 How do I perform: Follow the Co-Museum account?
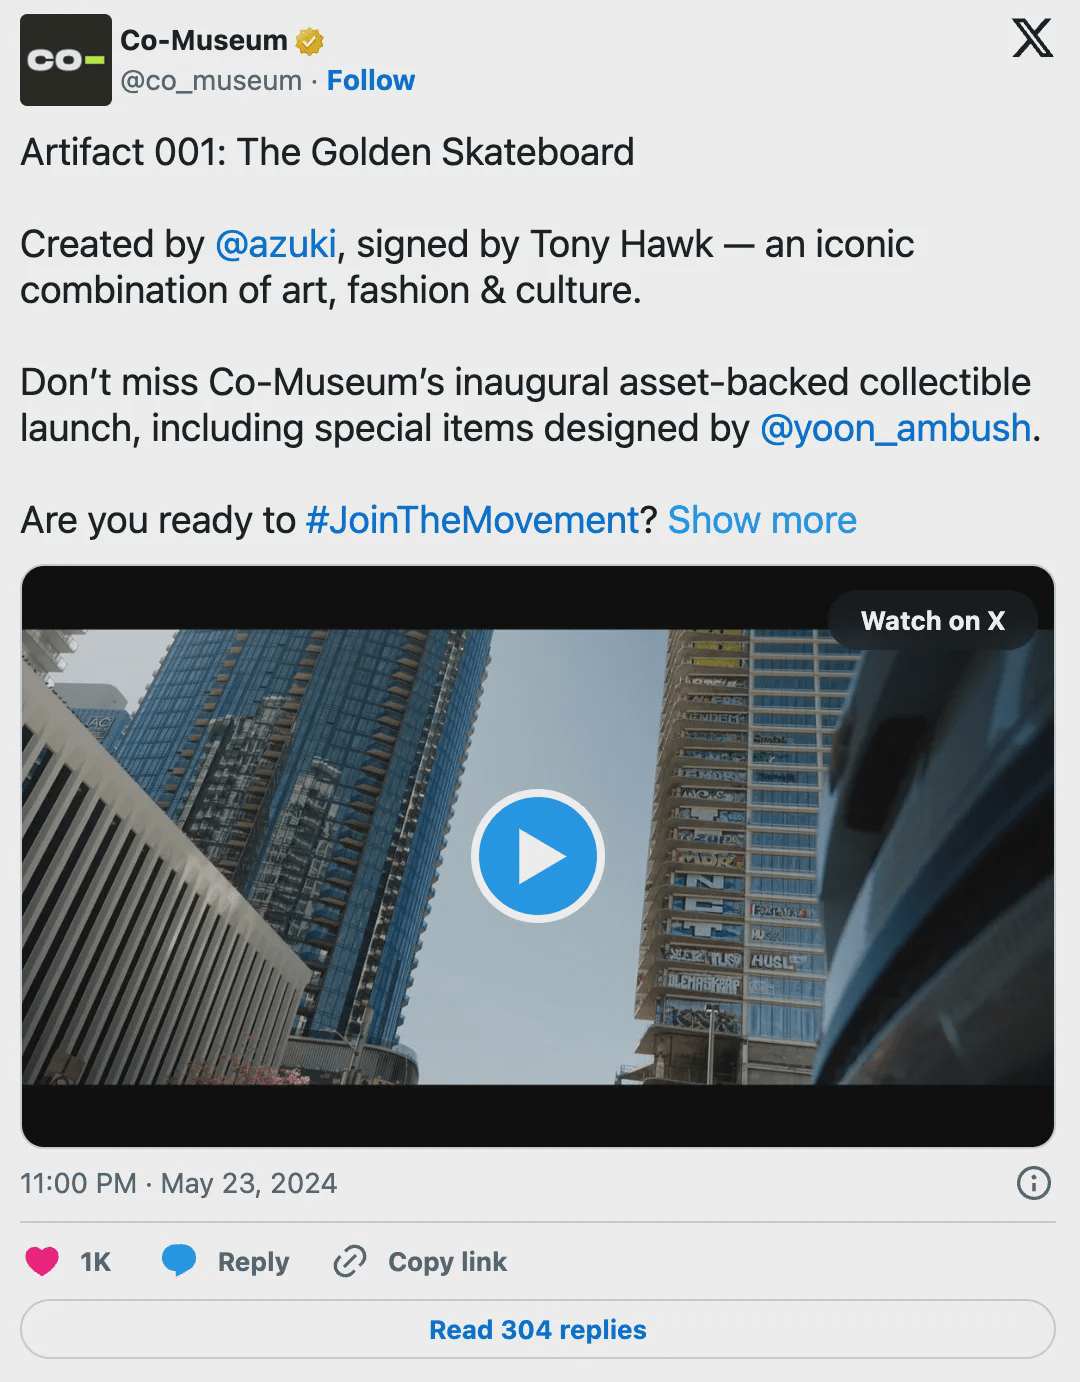pyautogui.click(x=370, y=80)
